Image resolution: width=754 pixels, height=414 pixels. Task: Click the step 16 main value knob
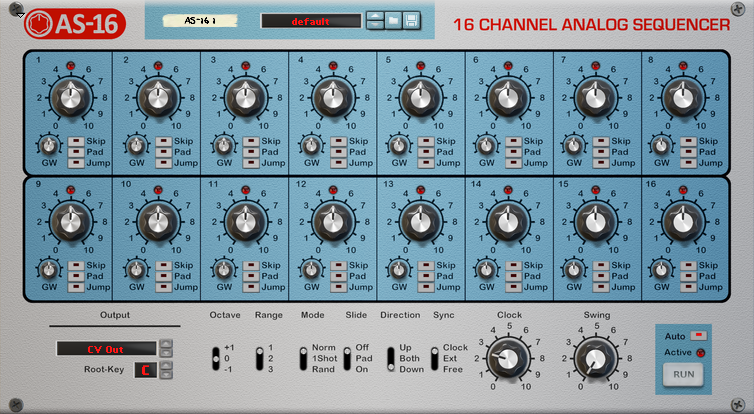683,222
